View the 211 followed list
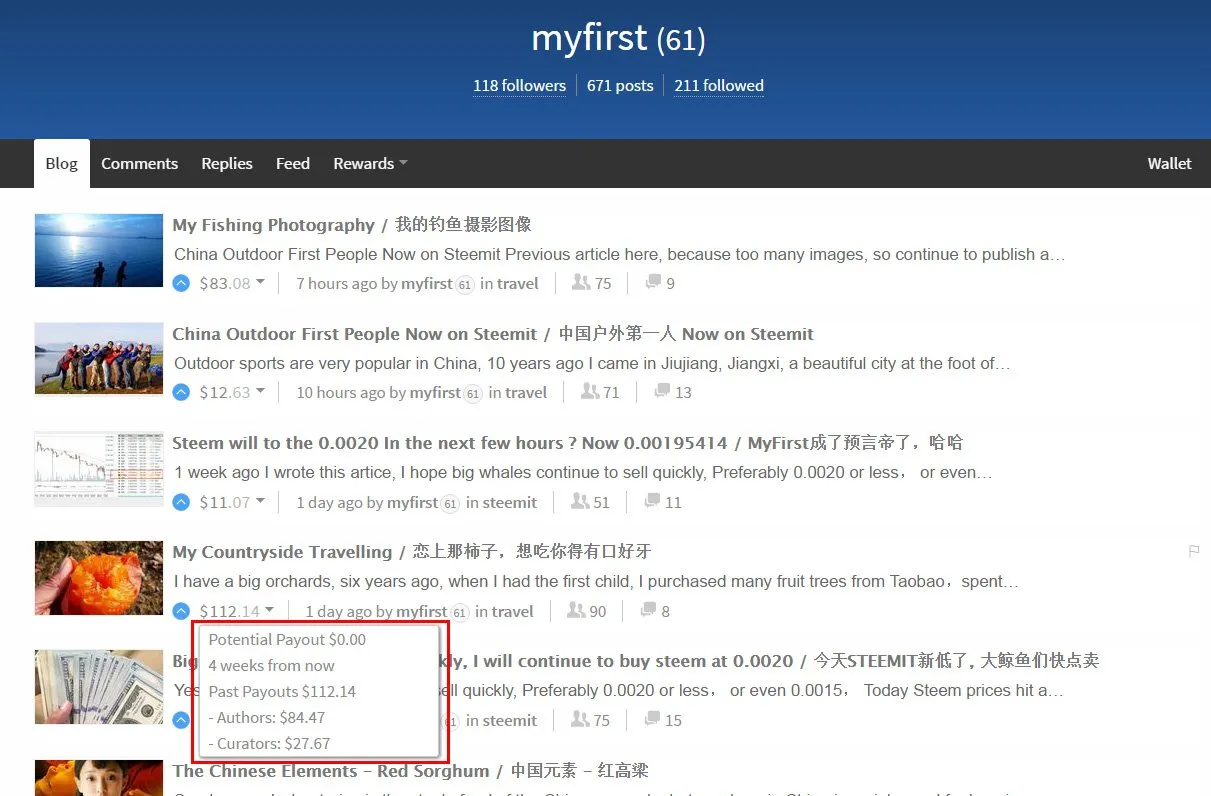The image size is (1211, 796). click(719, 86)
